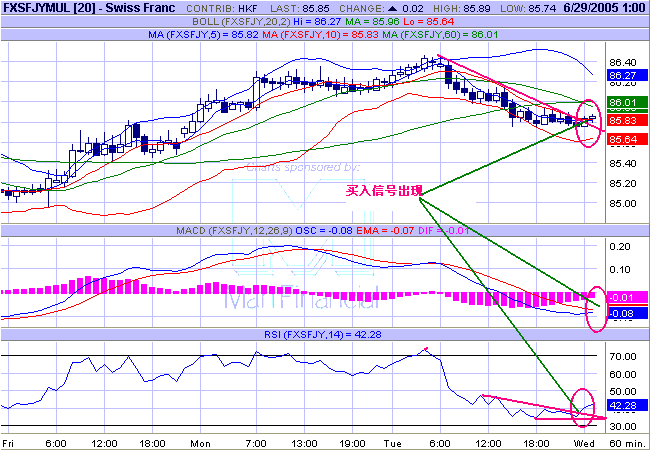Click the 'Fri' day label on time axis
This screenshot has height=450, width=650.
click(8, 443)
